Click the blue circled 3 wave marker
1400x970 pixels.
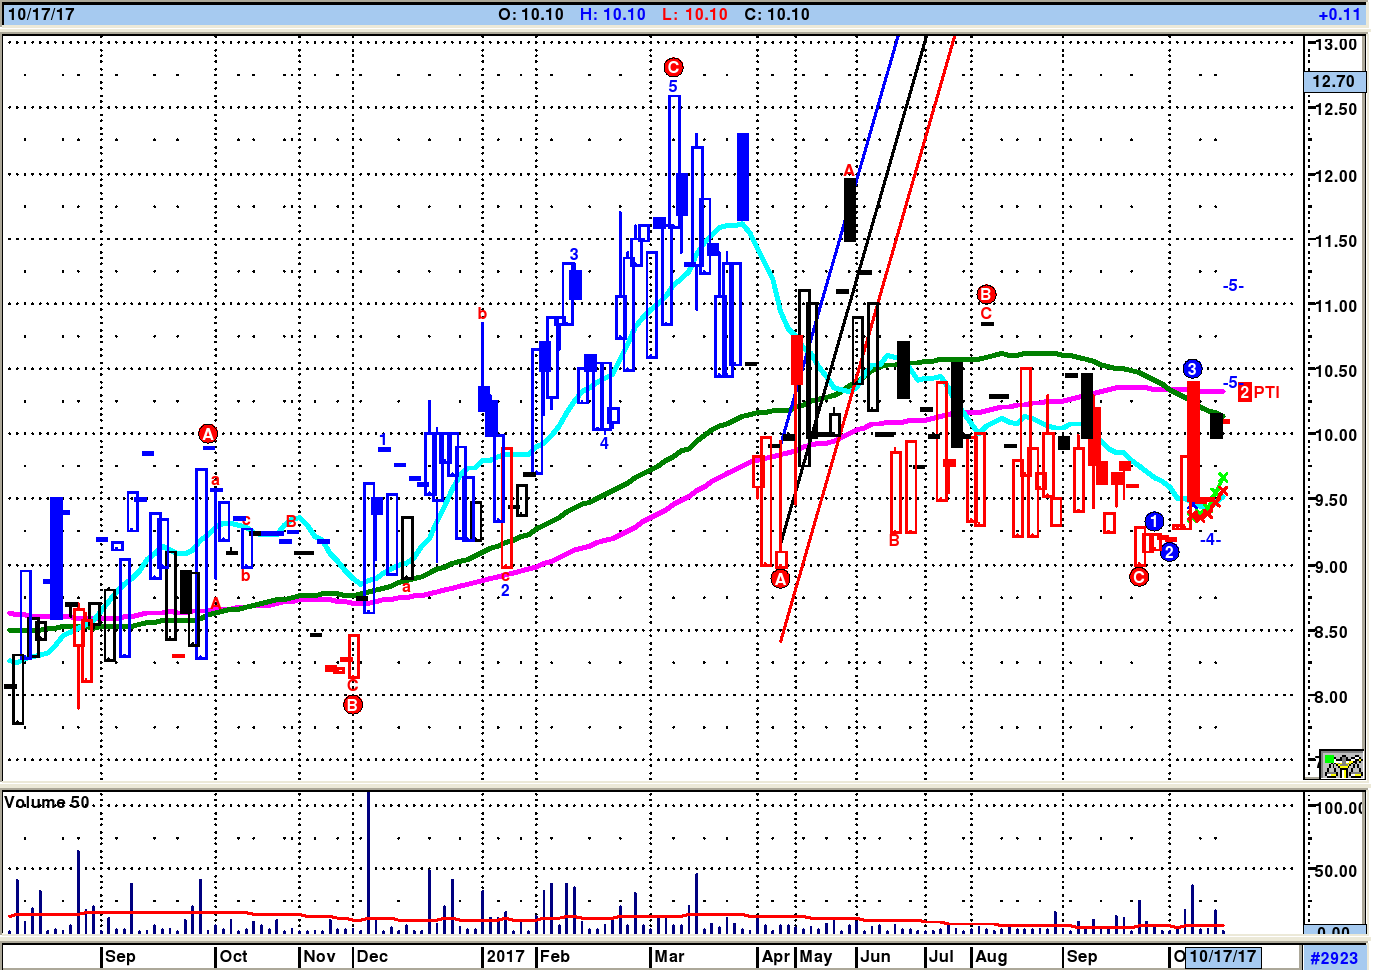coord(1192,369)
